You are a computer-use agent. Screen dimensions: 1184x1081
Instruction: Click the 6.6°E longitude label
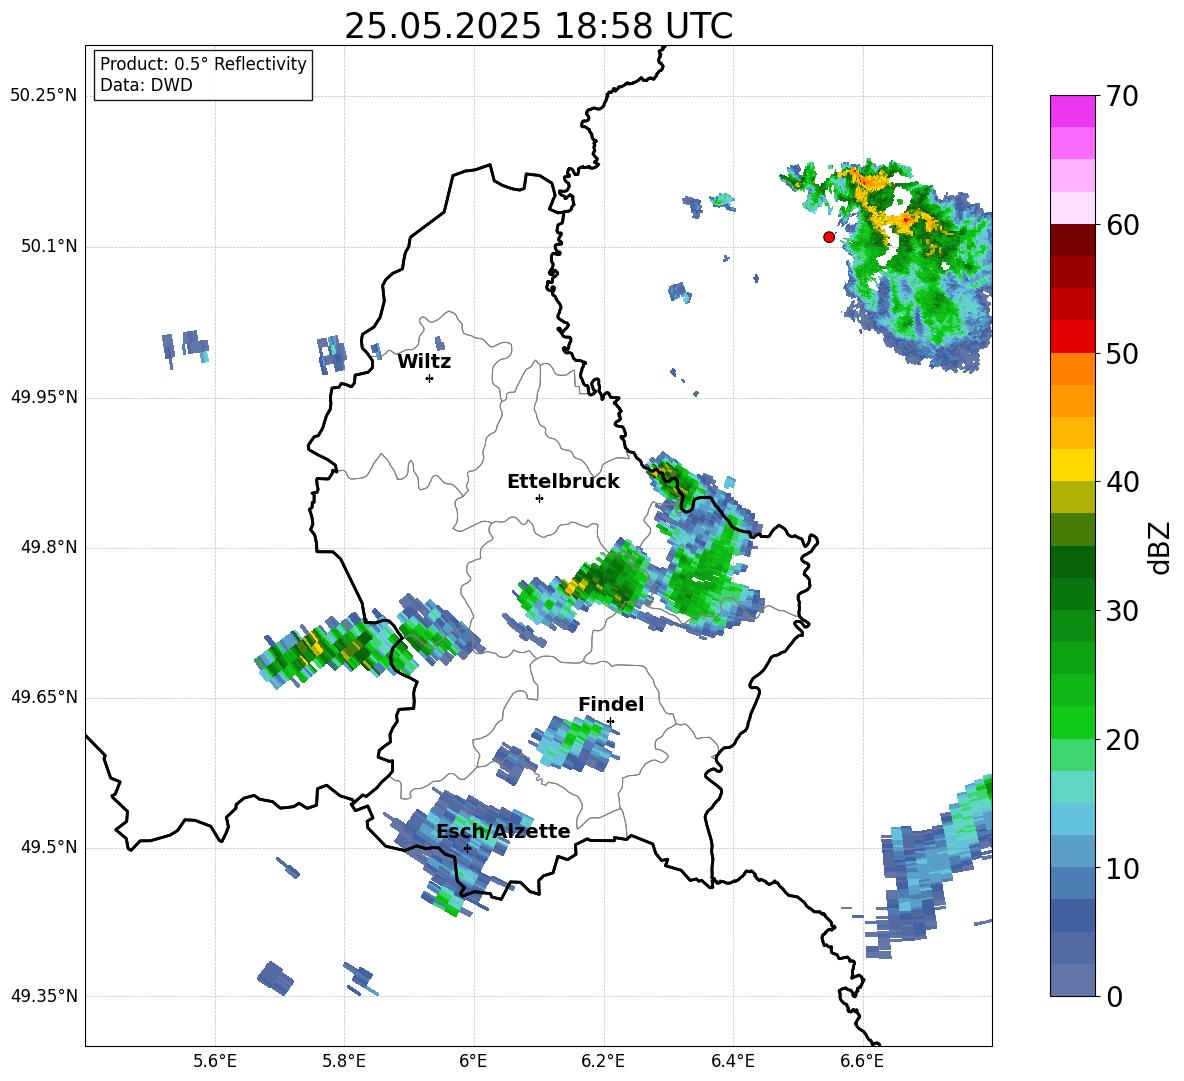click(x=862, y=1061)
